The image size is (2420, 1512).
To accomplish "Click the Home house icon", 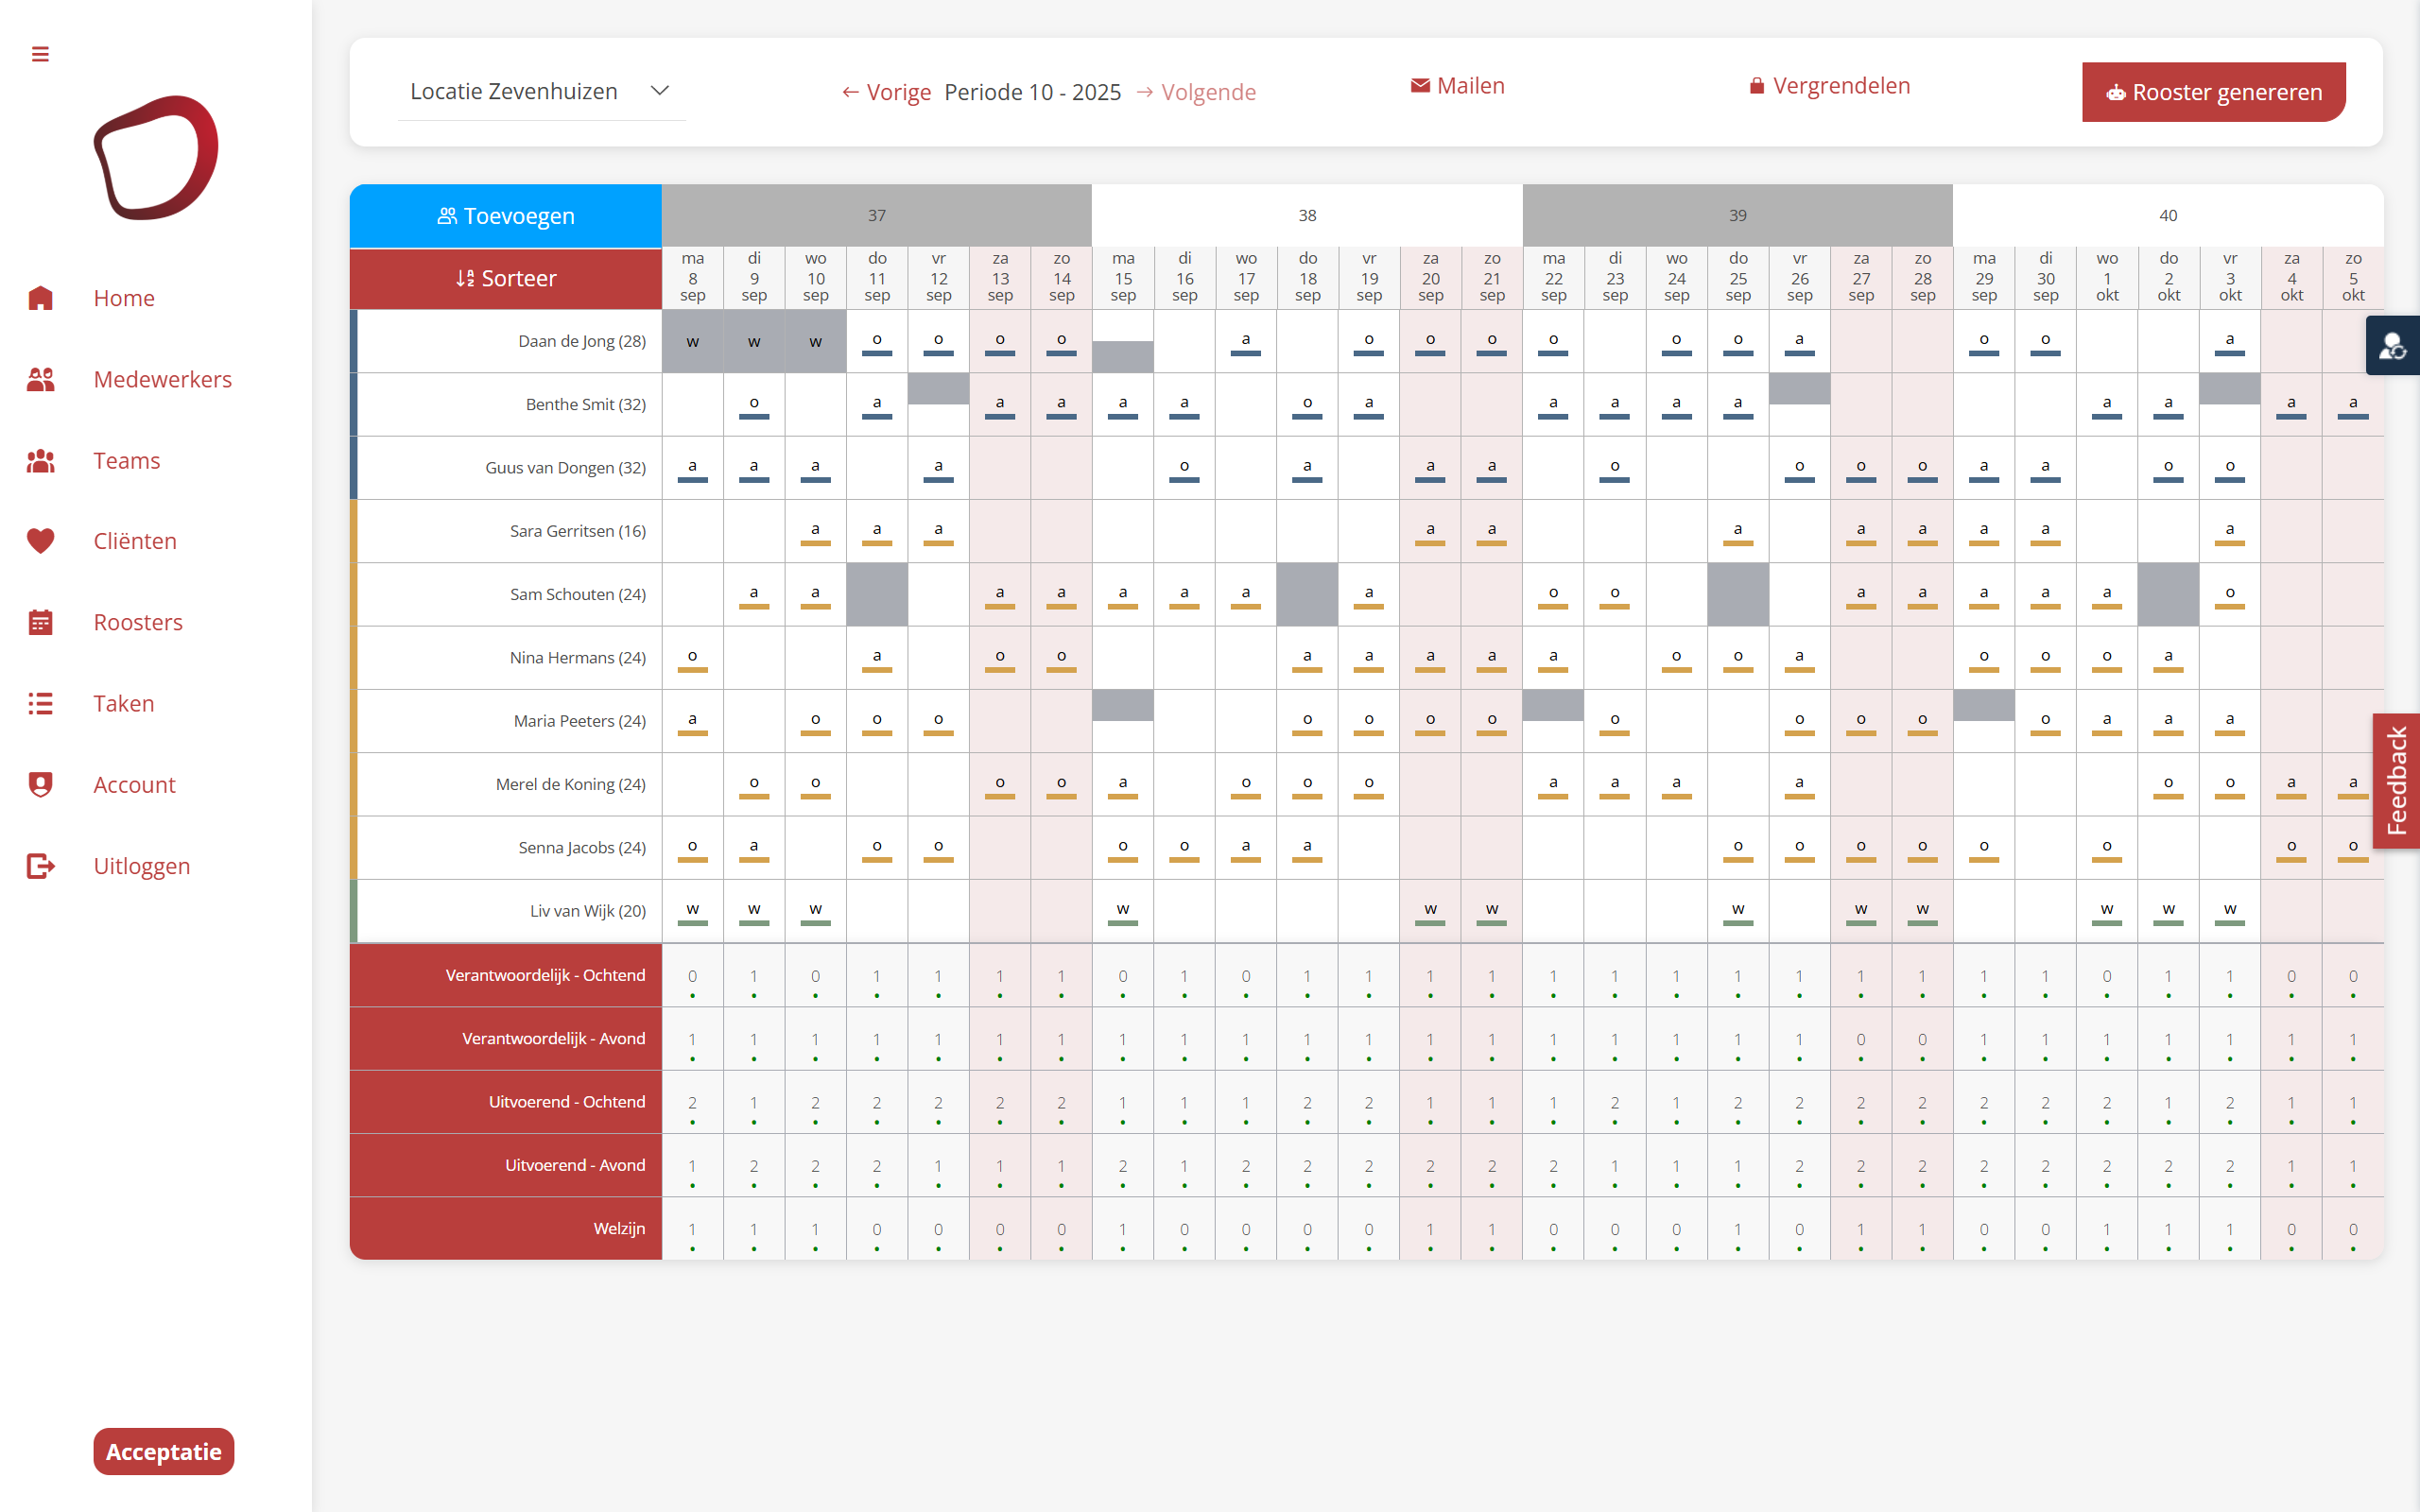I will [x=40, y=298].
